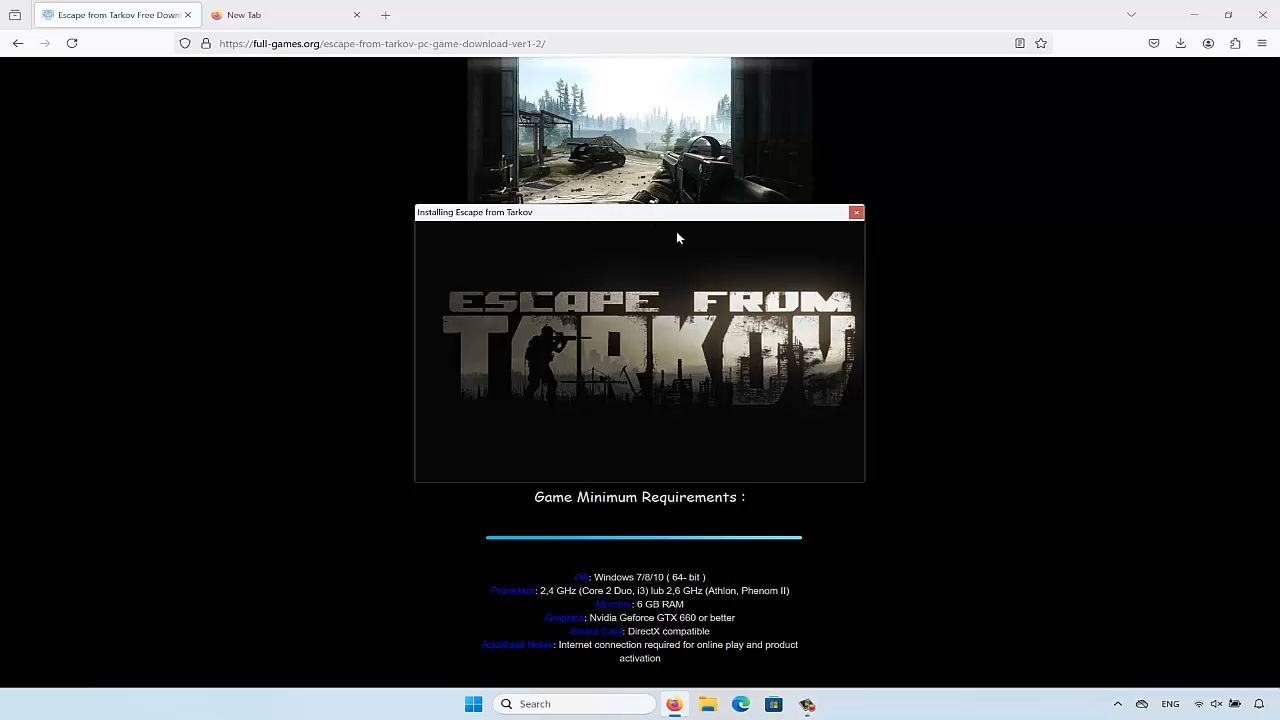Show hidden system tray icons
This screenshot has width=1280, height=720.
point(1118,704)
